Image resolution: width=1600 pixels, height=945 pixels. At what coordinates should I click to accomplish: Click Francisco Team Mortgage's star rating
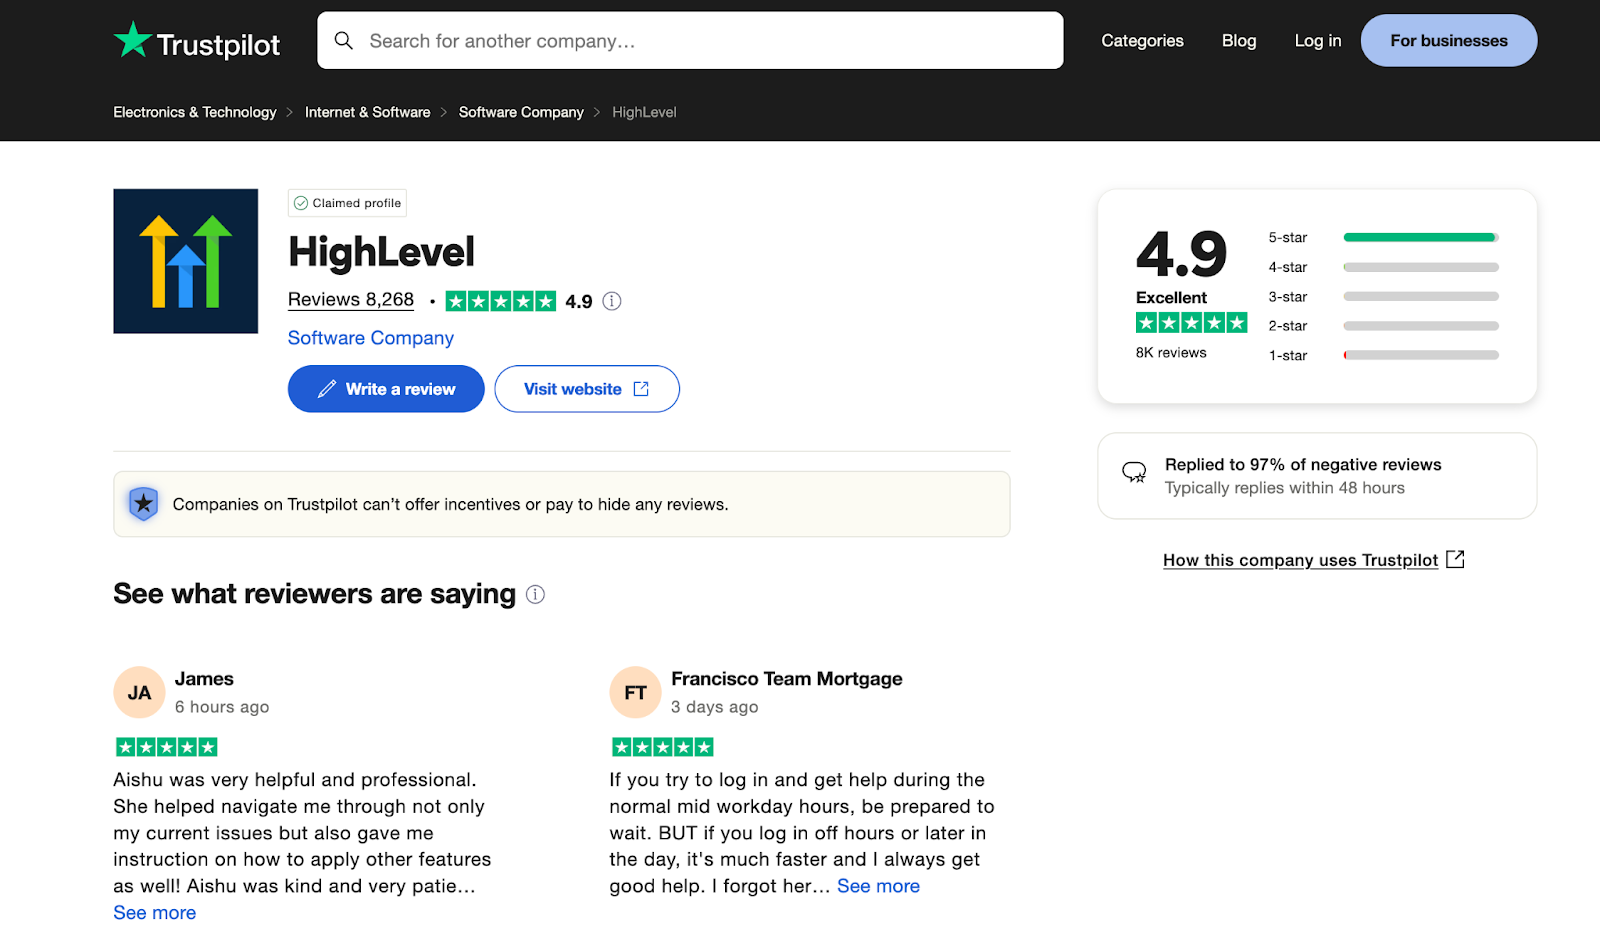[x=662, y=747]
